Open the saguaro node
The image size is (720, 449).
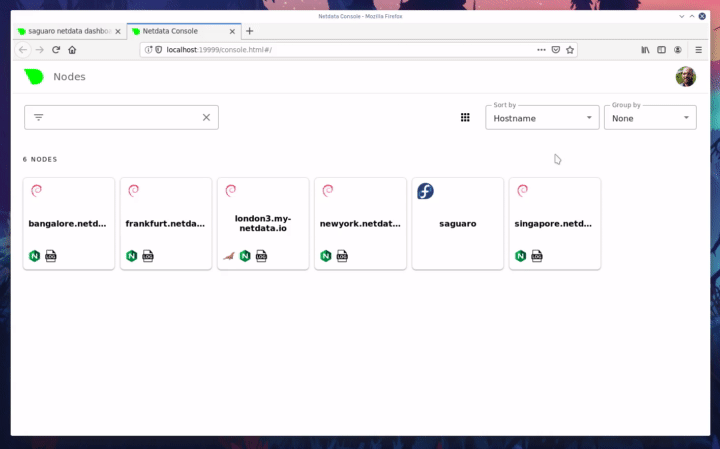tap(458, 224)
